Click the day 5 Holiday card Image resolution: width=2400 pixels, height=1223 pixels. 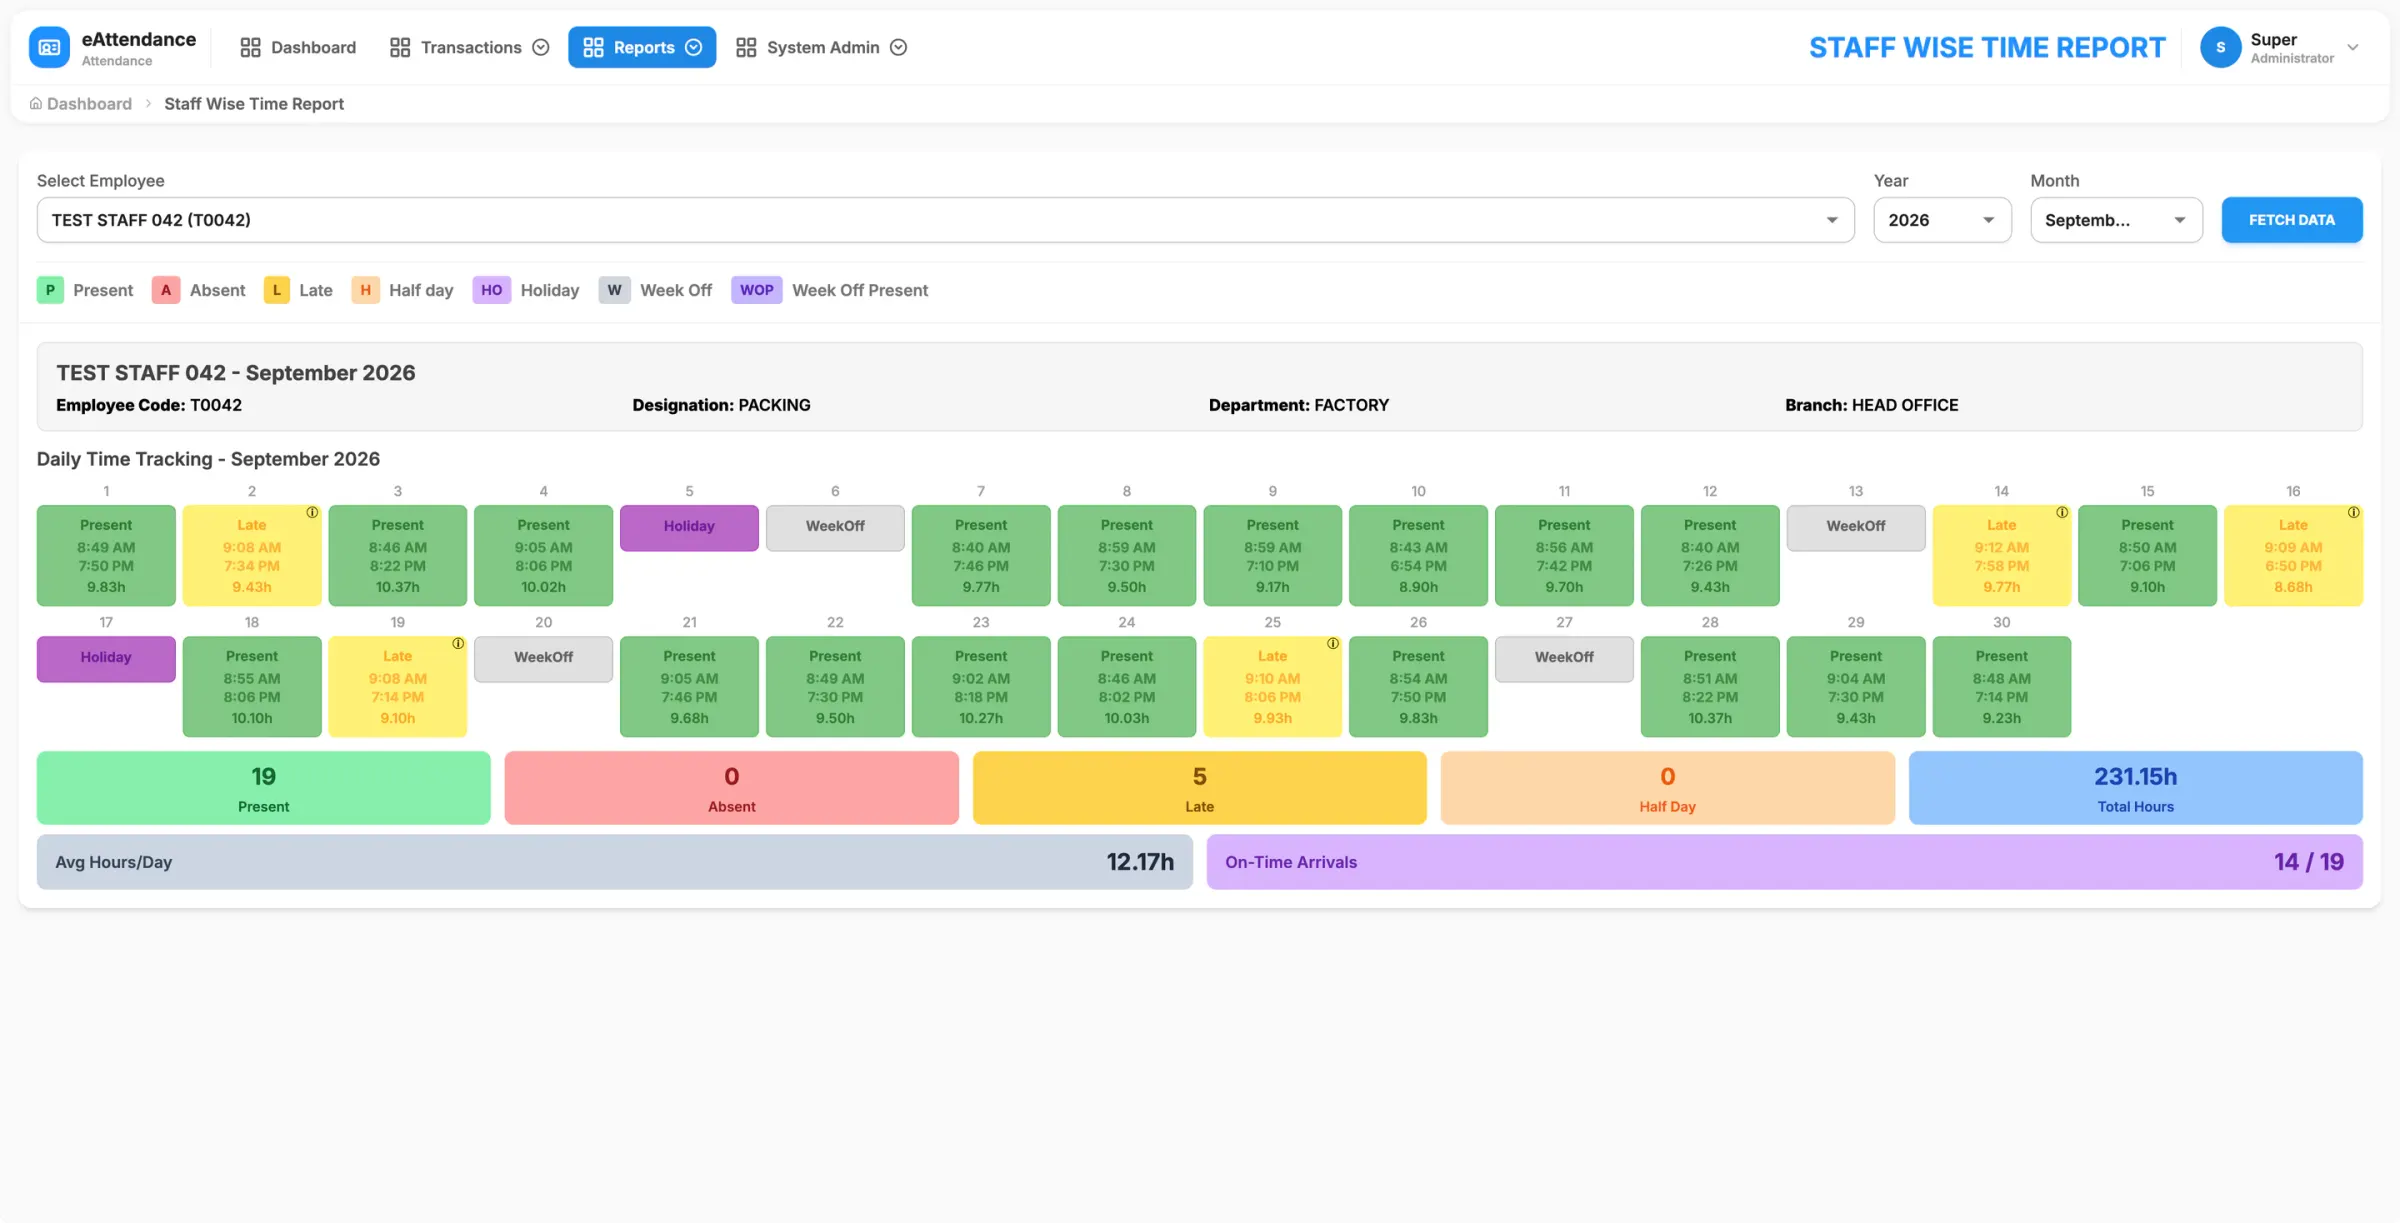coord(689,528)
